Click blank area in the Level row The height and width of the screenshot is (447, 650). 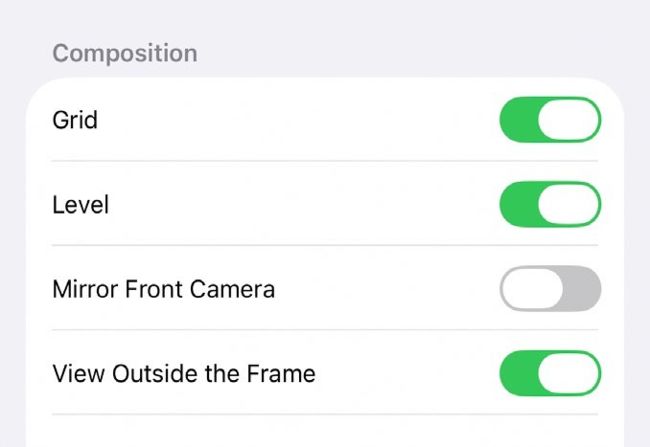pyautogui.click(x=303, y=204)
